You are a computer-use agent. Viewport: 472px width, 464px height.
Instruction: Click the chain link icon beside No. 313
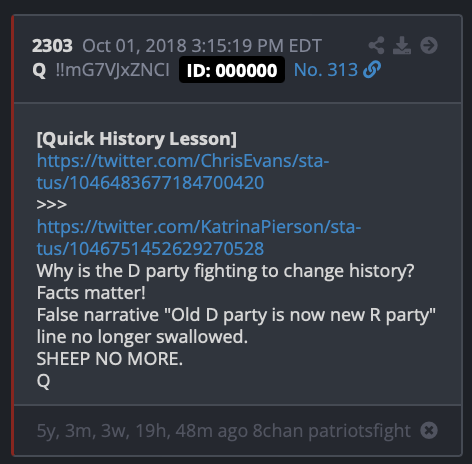tap(372, 70)
